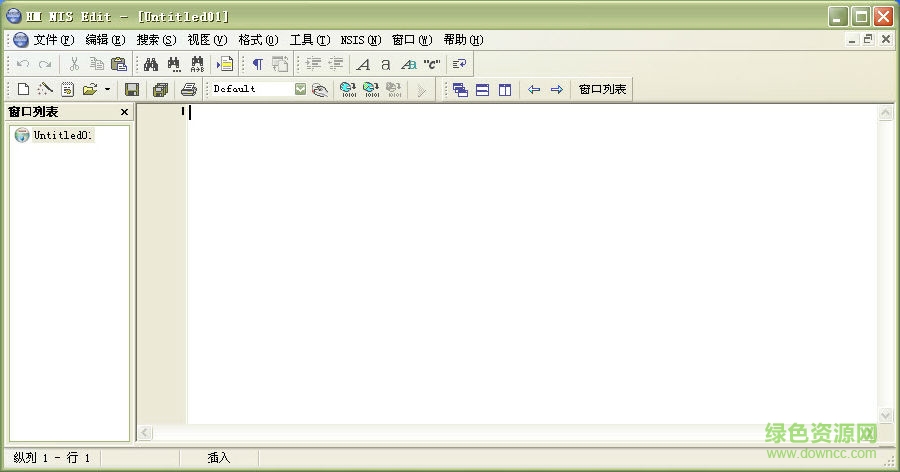Click the indent lines icon
Image resolution: width=900 pixels, height=472 pixels.
pyautogui.click(x=313, y=64)
